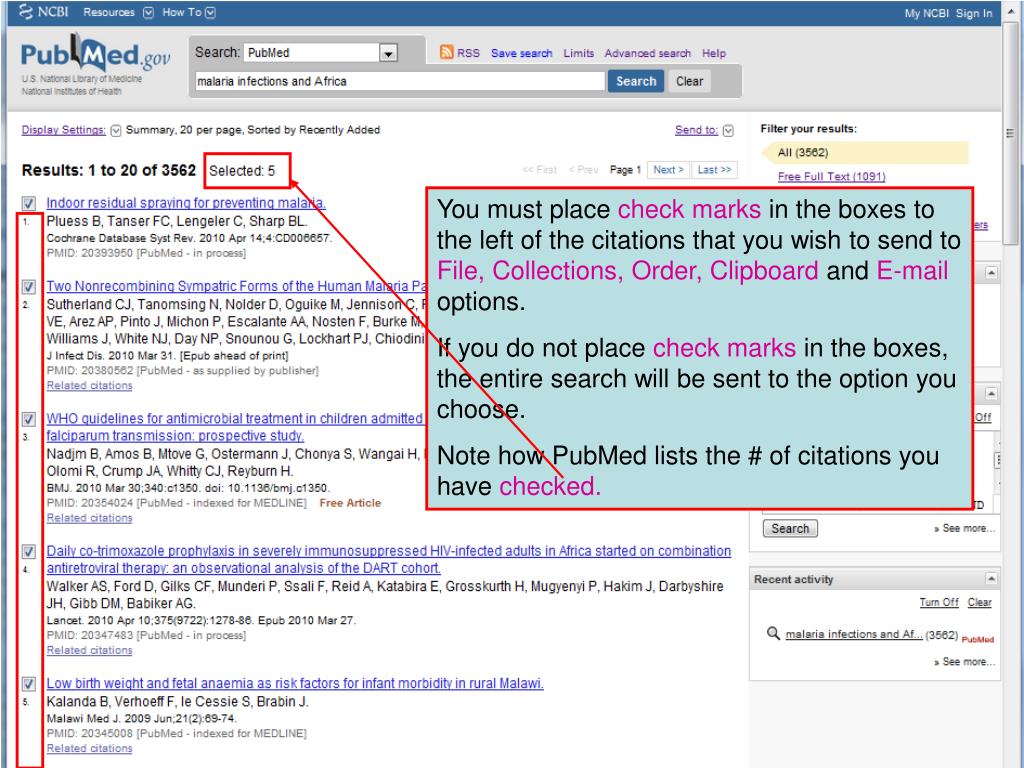Click Turn Off in Recent activity
This screenshot has width=1024, height=768.
[938, 602]
